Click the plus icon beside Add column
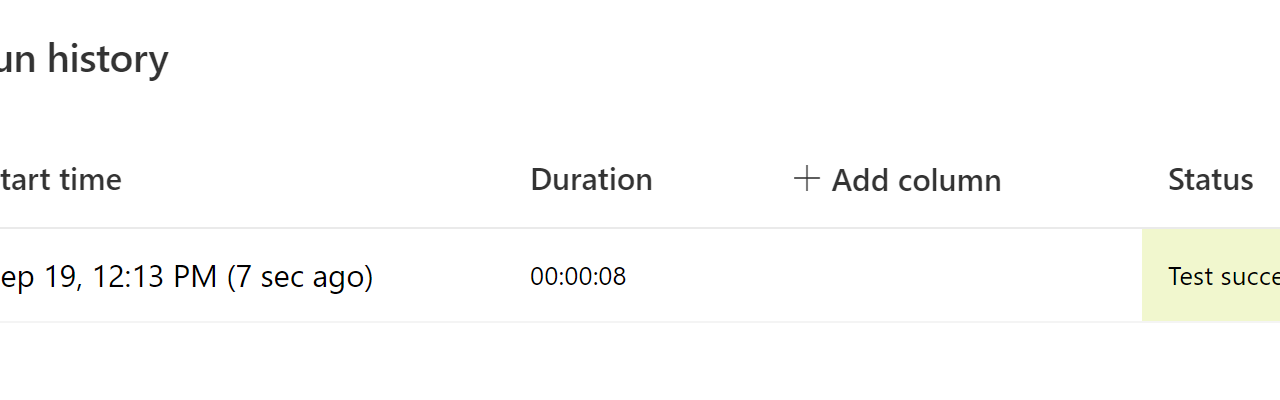The width and height of the screenshot is (1280, 400). (806, 179)
